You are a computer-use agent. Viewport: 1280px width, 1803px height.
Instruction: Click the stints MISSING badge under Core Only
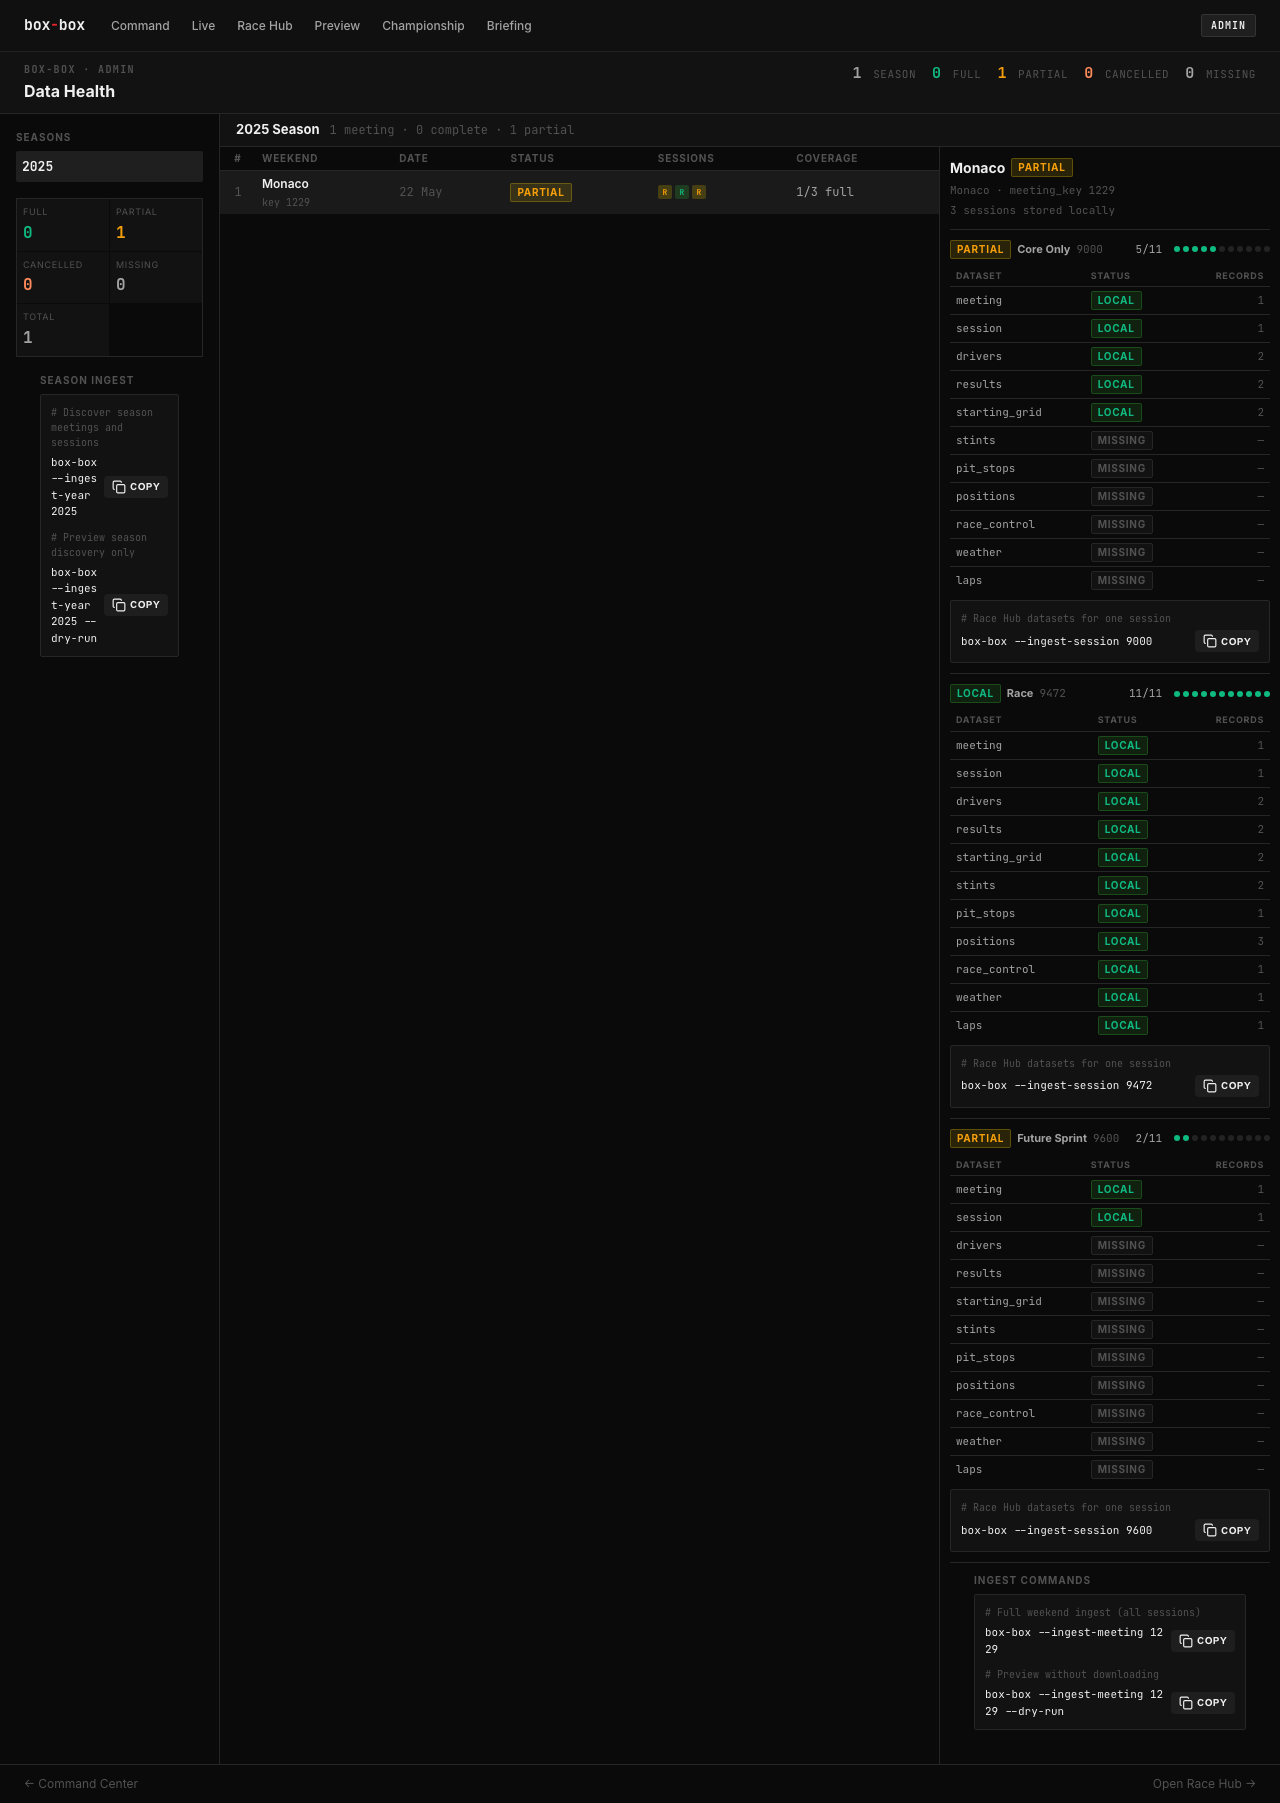click(x=1121, y=441)
